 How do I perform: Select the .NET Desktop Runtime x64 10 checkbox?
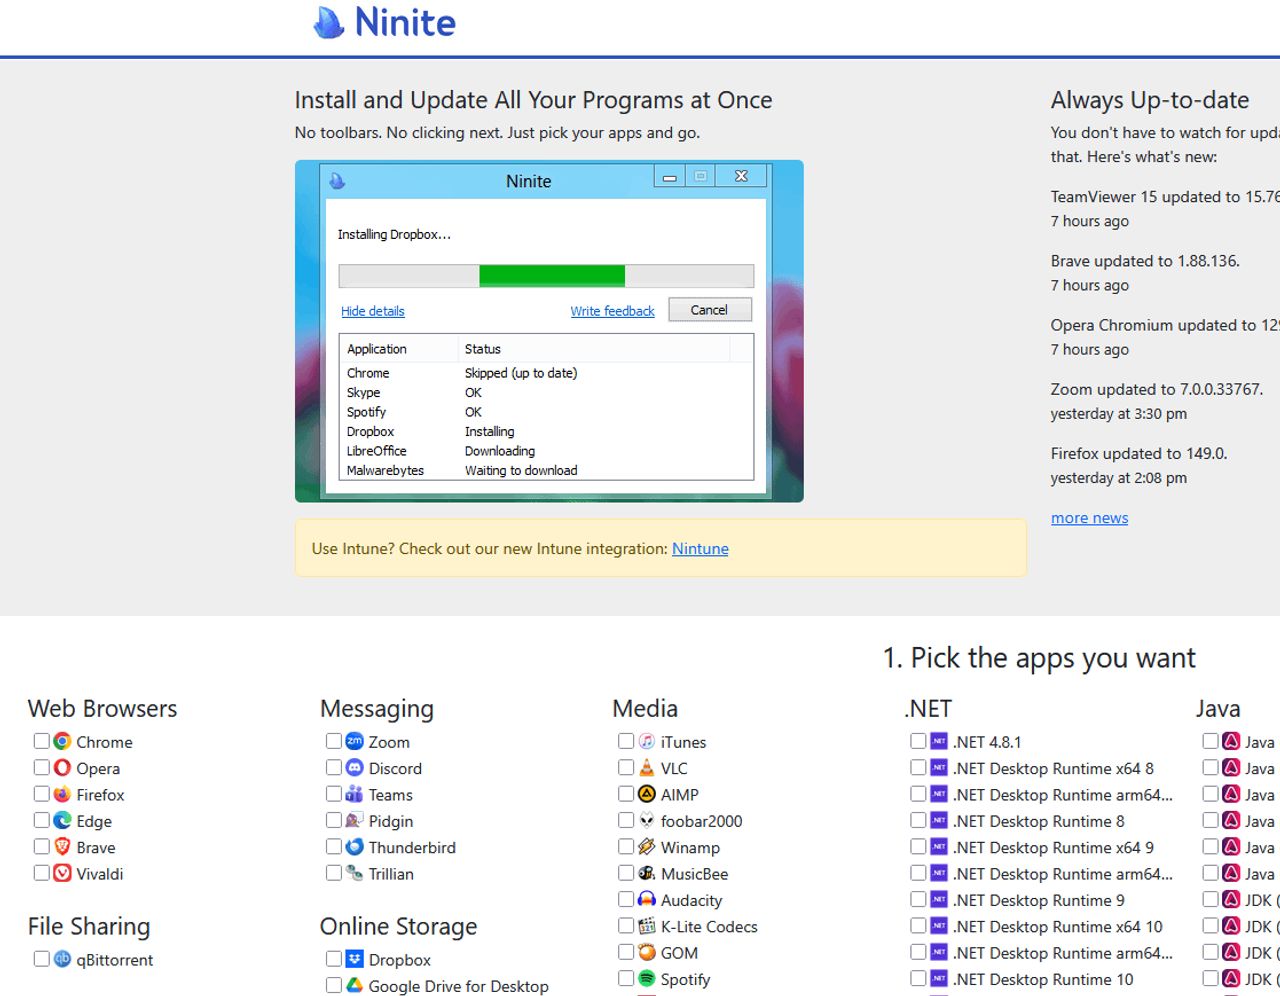tap(918, 926)
